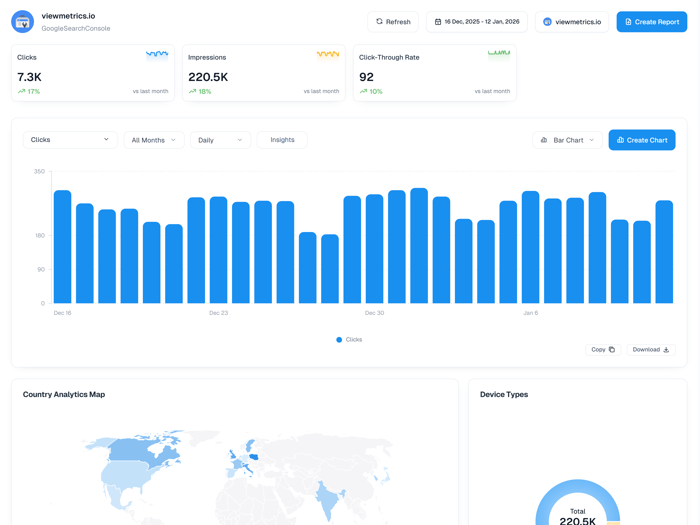Click the Copy chart button
The width and height of the screenshot is (700, 525).
[x=603, y=350]
